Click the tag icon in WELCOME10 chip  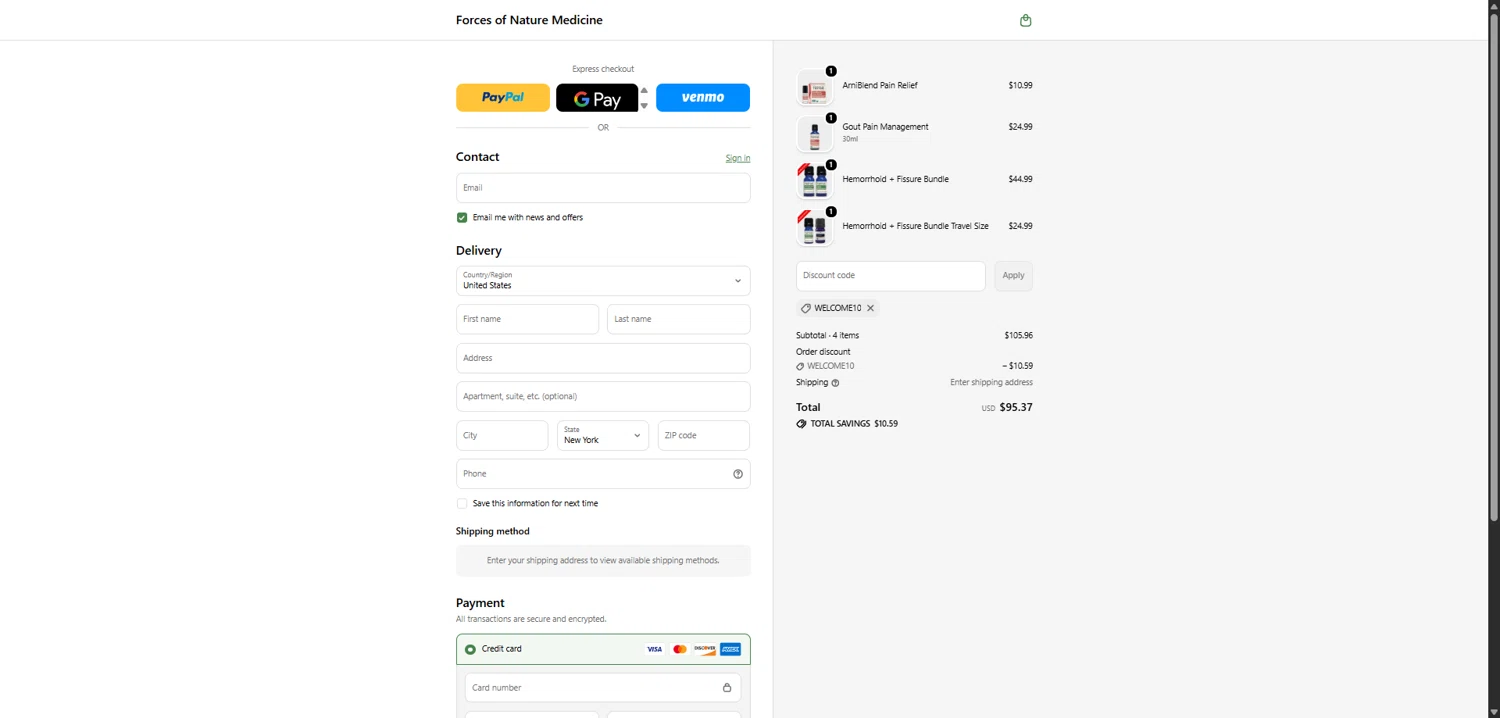click(x=806, y=308)
